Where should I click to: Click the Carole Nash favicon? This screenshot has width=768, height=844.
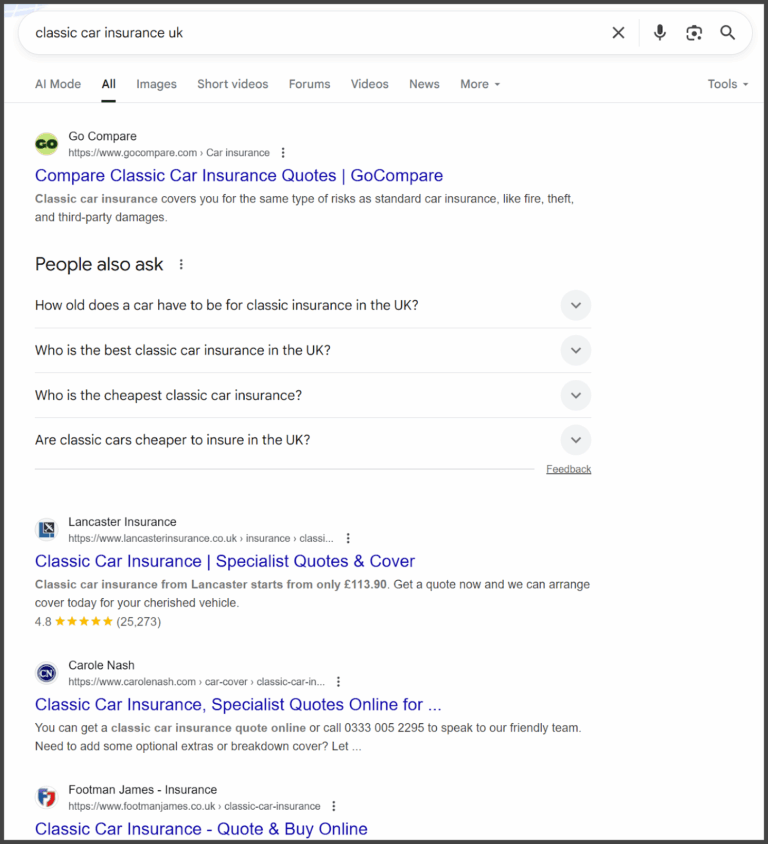click(46, 673)
